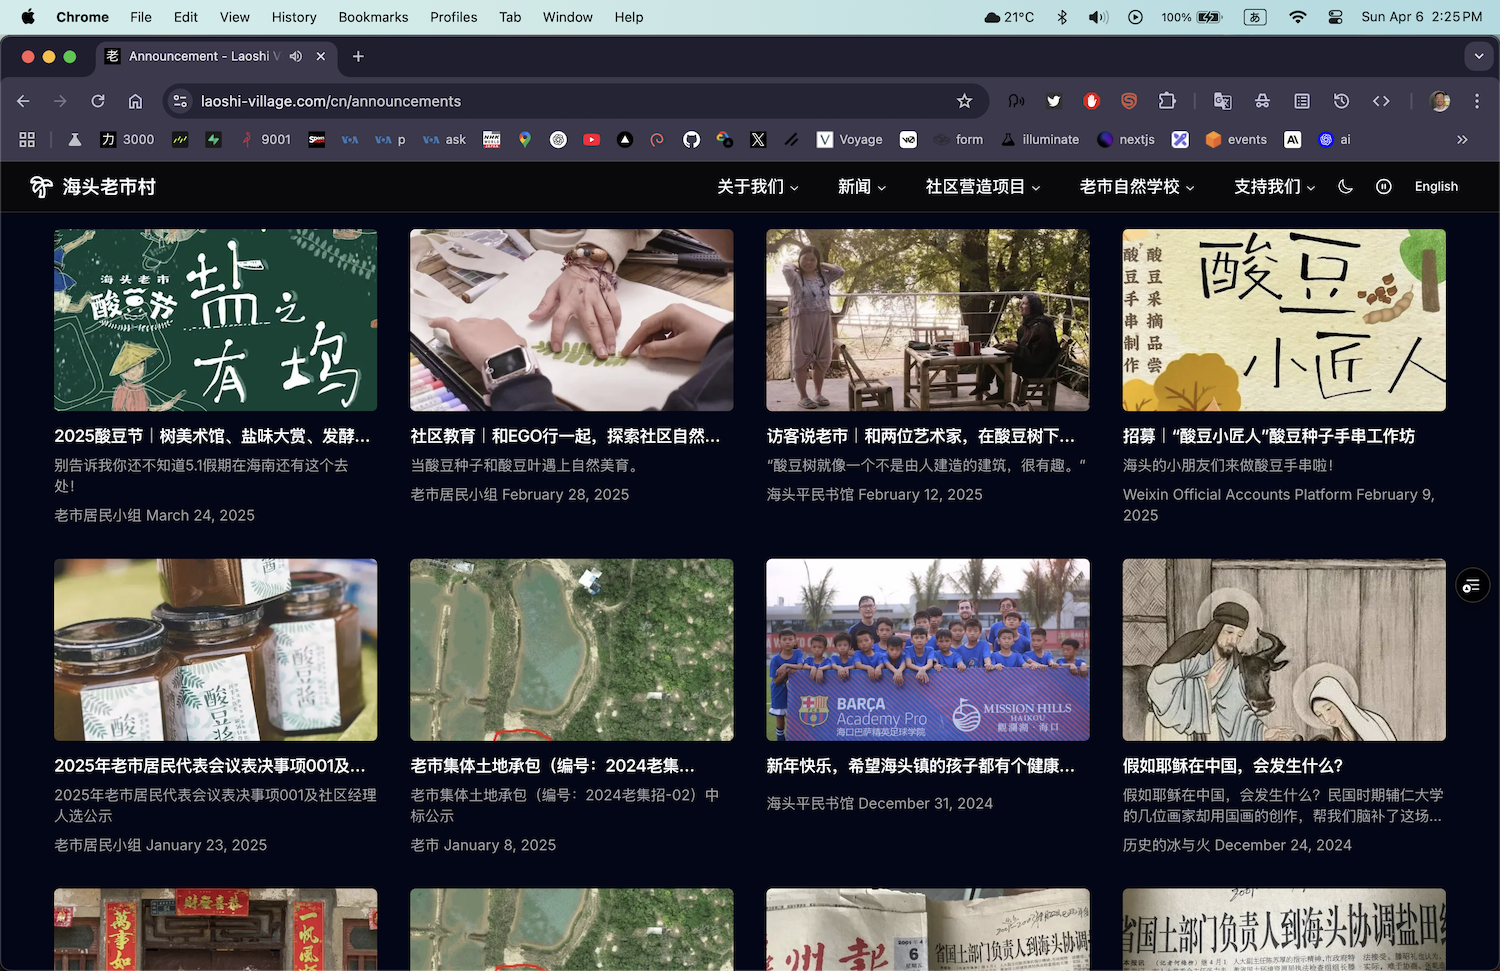Reload the page

click(x=98, y=101)
